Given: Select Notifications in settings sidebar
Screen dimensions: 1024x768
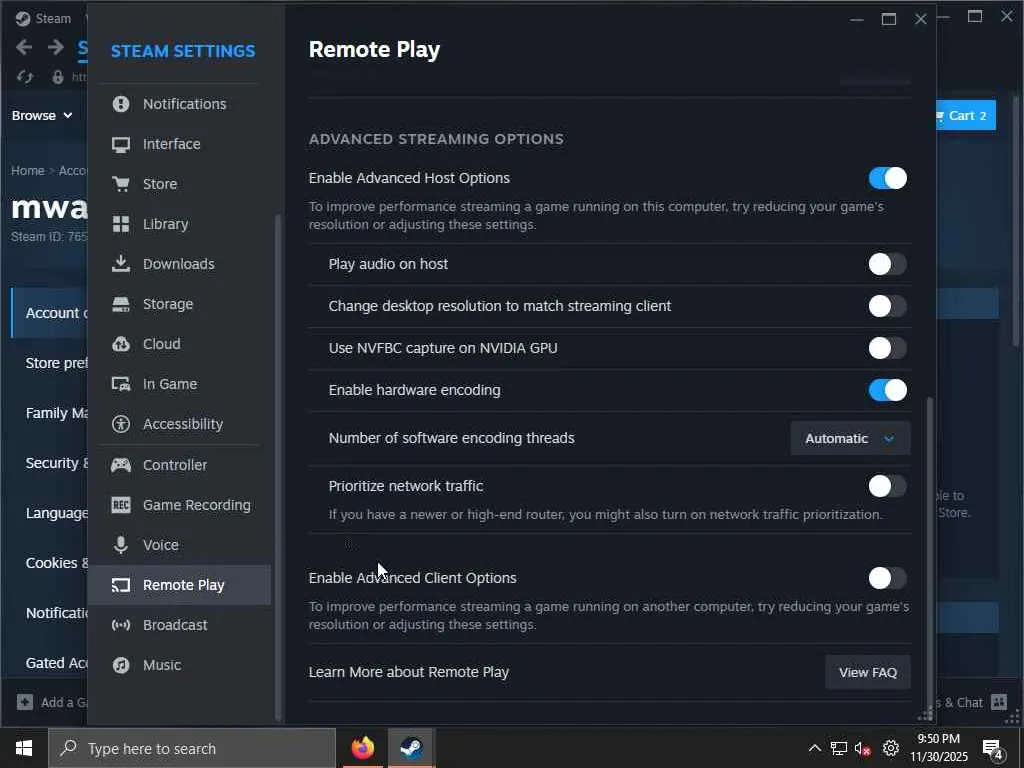Looking at the screenshot, I should click(179, 104).
